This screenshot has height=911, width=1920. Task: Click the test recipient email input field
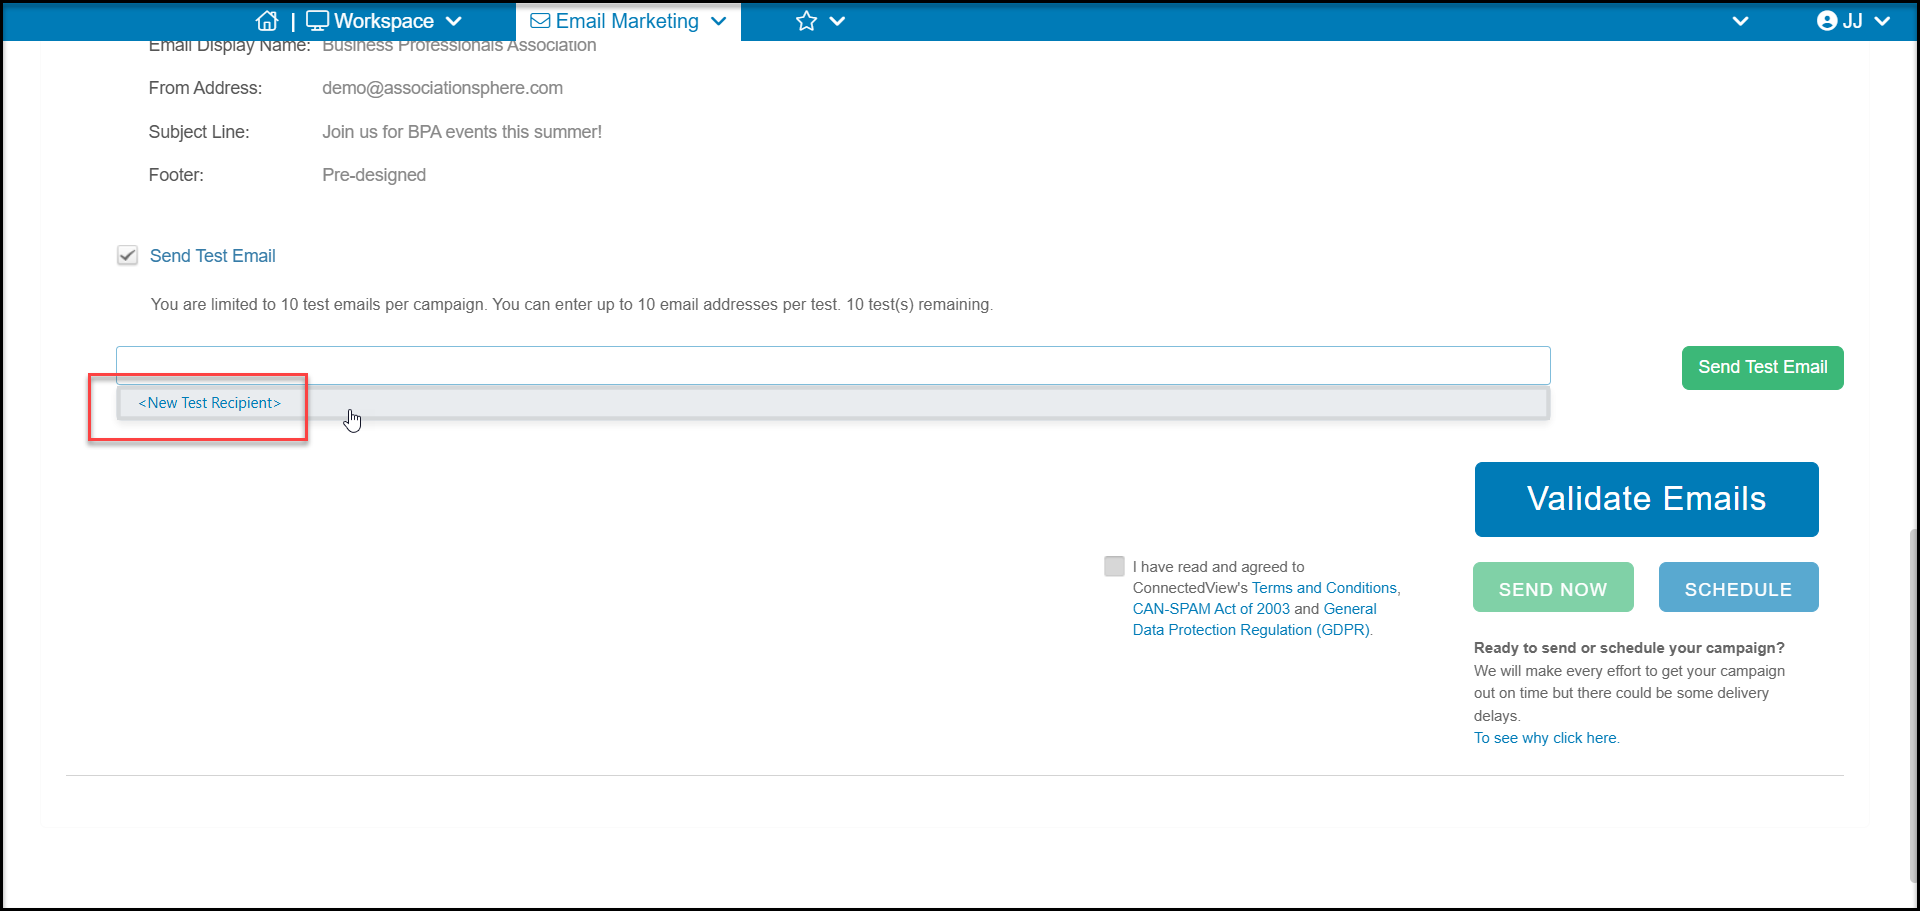pos(833,366)
